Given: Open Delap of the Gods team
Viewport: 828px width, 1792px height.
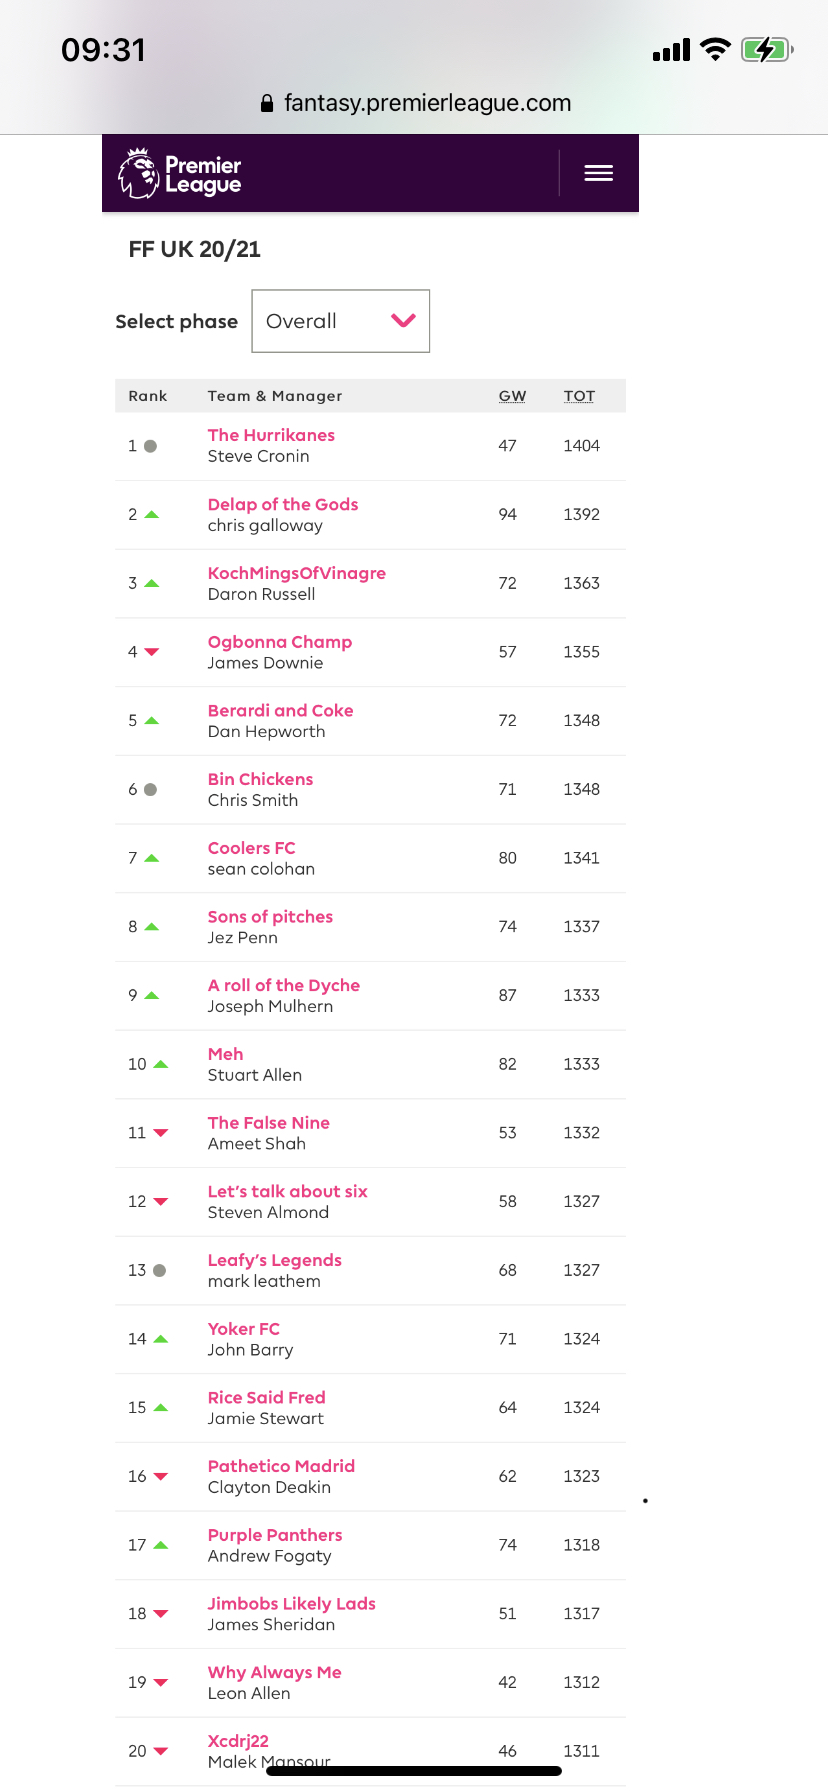Looking at the screenshot, I should point(283,504).
